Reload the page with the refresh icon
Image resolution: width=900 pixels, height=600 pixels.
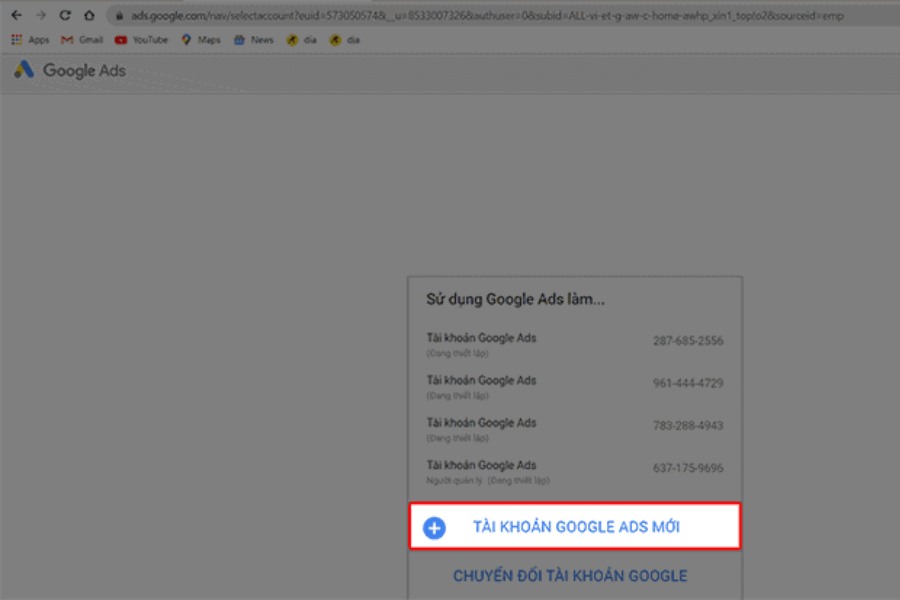pyautogui.click(x=65, y=16)
